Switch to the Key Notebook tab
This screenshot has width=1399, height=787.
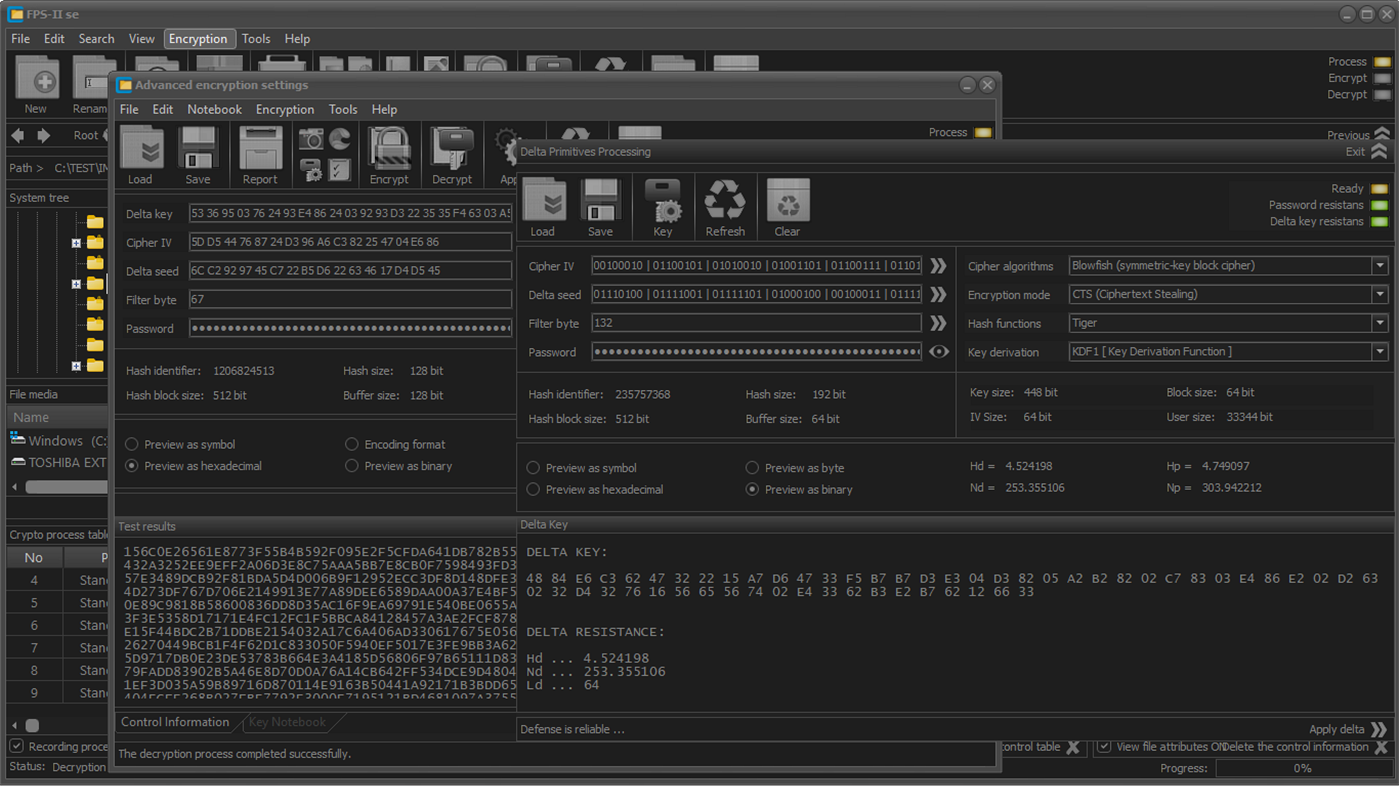[287, 722]
